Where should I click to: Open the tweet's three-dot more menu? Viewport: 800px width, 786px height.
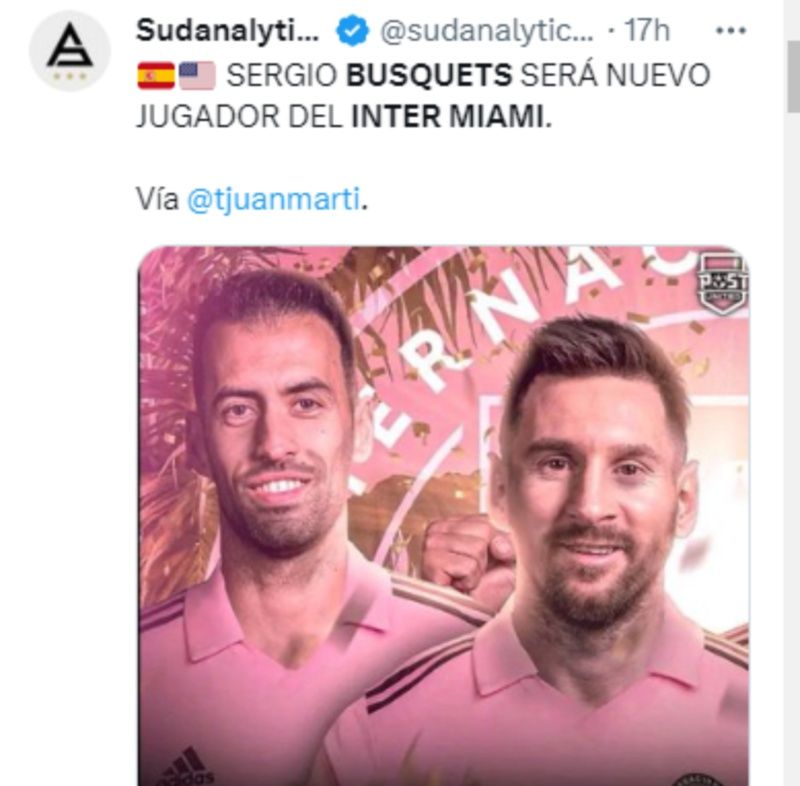731,31
